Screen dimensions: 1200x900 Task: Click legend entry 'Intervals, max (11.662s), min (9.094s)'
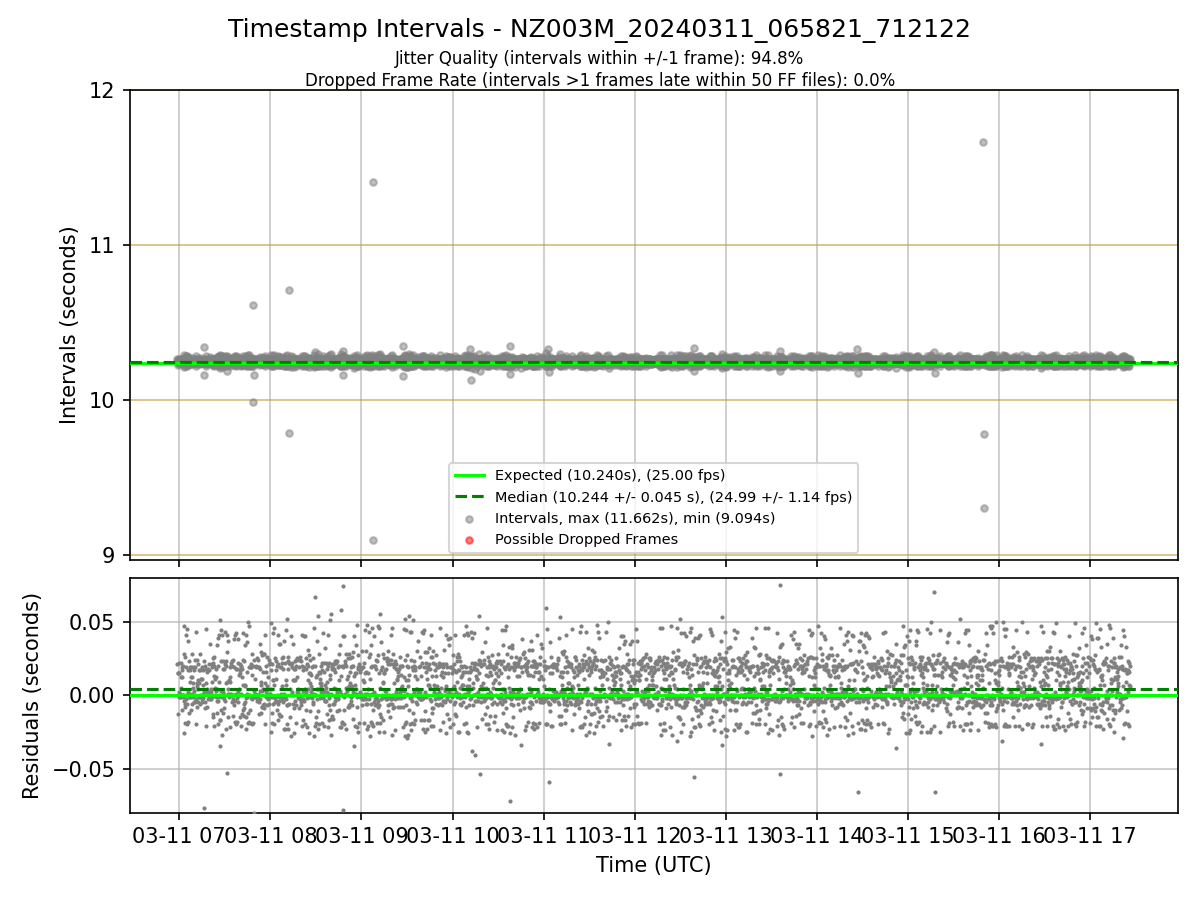(x=635, y=518)
